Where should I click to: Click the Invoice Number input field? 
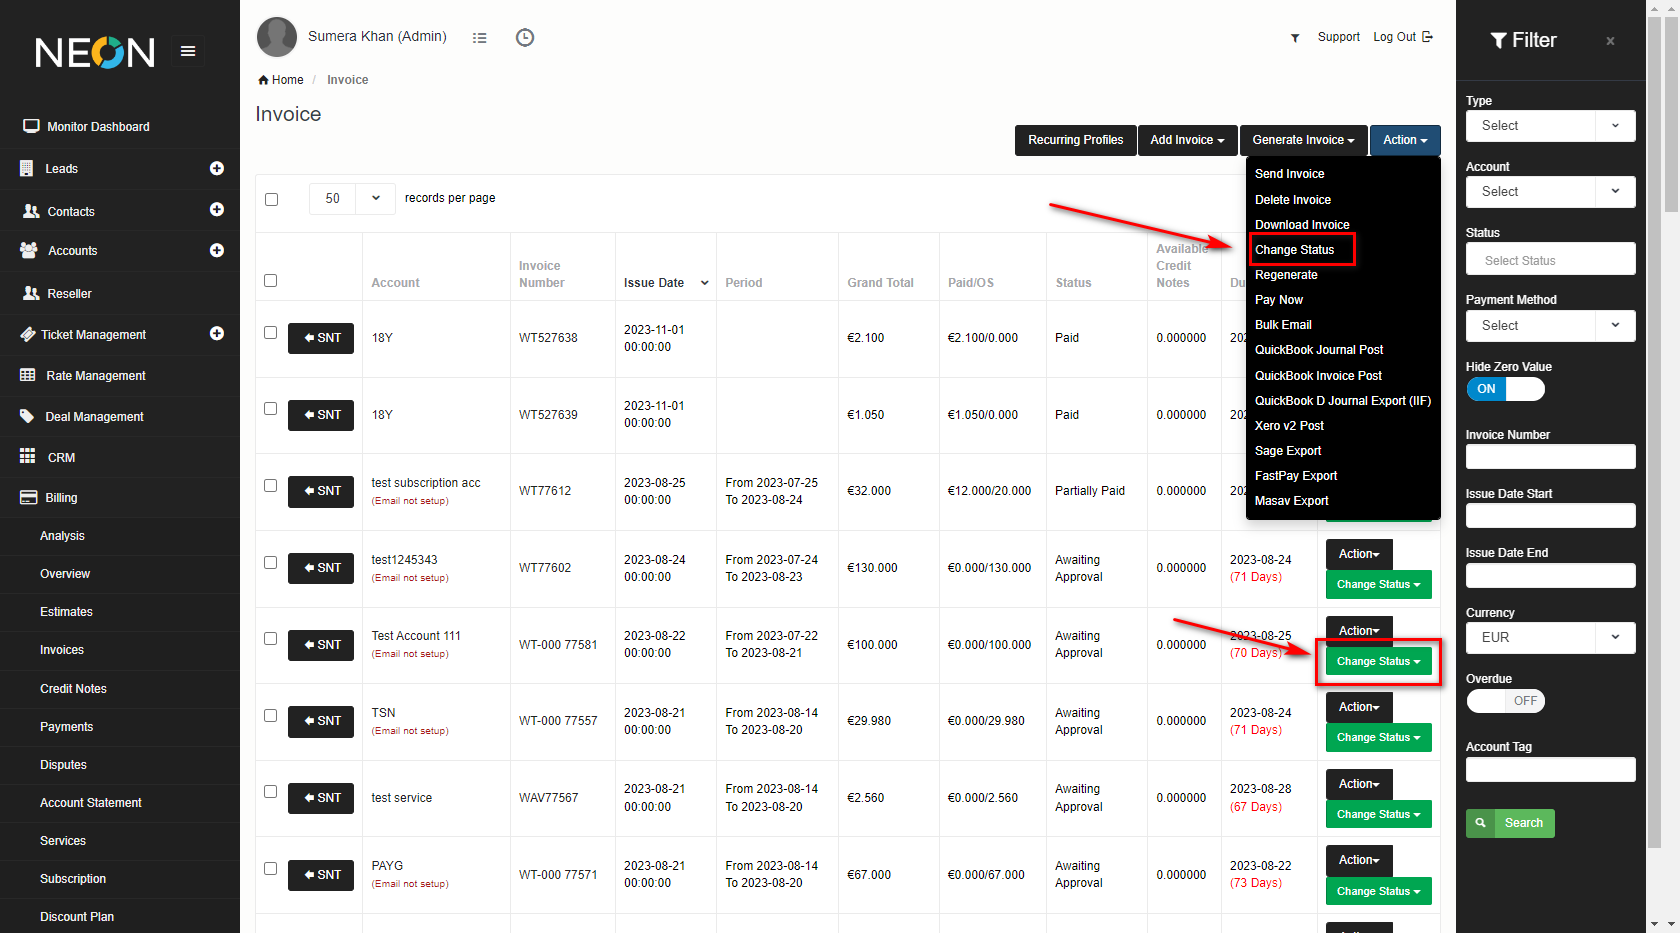click(1550, 457)
